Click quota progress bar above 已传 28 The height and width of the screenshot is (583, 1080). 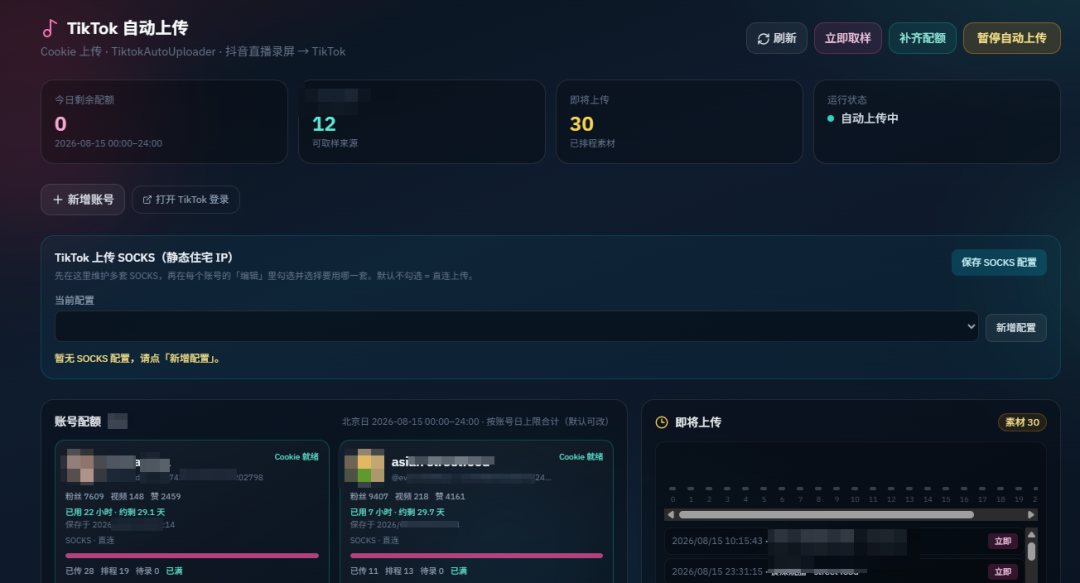pos(192,555)
